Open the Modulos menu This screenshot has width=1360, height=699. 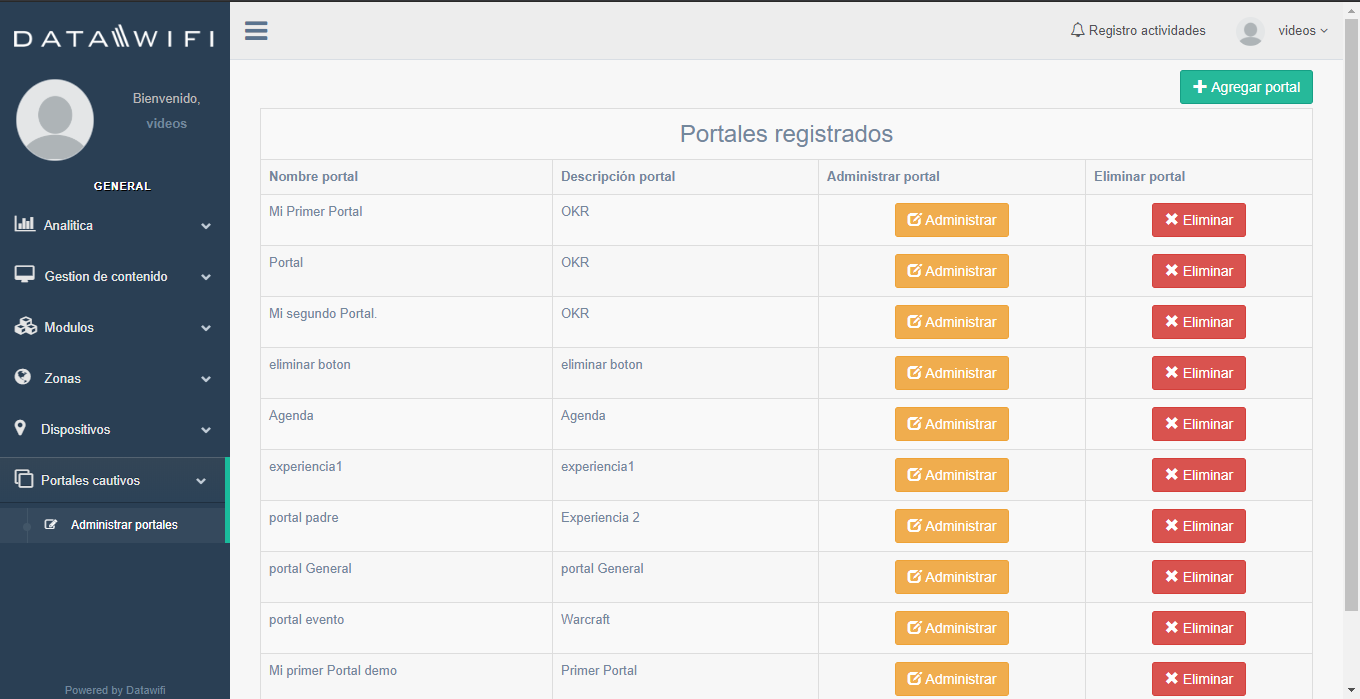tap(114, 327)
